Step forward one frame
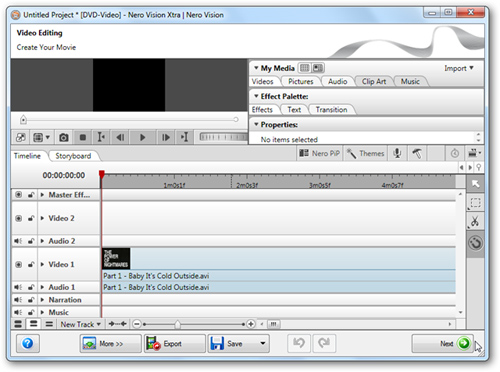 coord(166,137)
